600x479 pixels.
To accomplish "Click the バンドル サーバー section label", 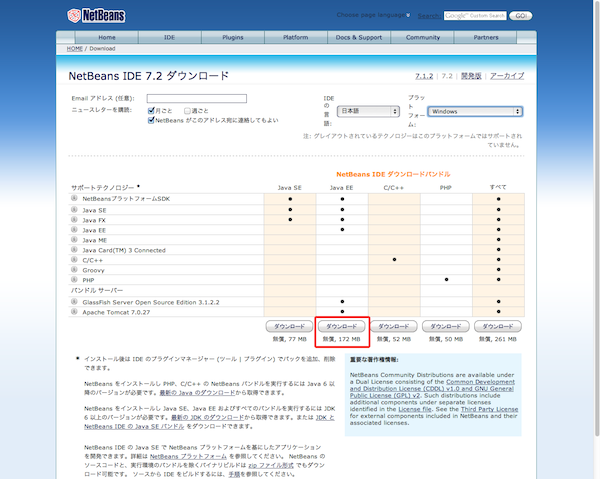I will tap(97, 290).
